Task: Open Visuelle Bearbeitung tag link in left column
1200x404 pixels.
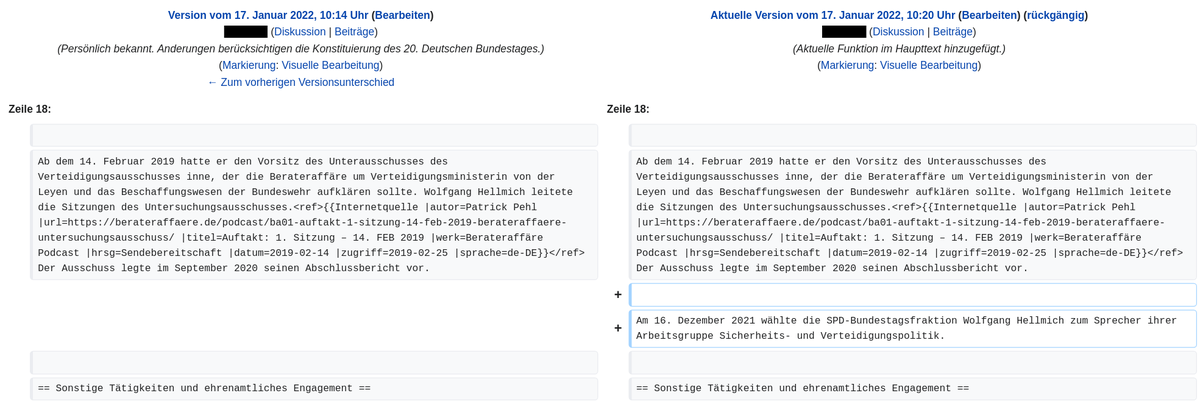Action: coord(330,65)
